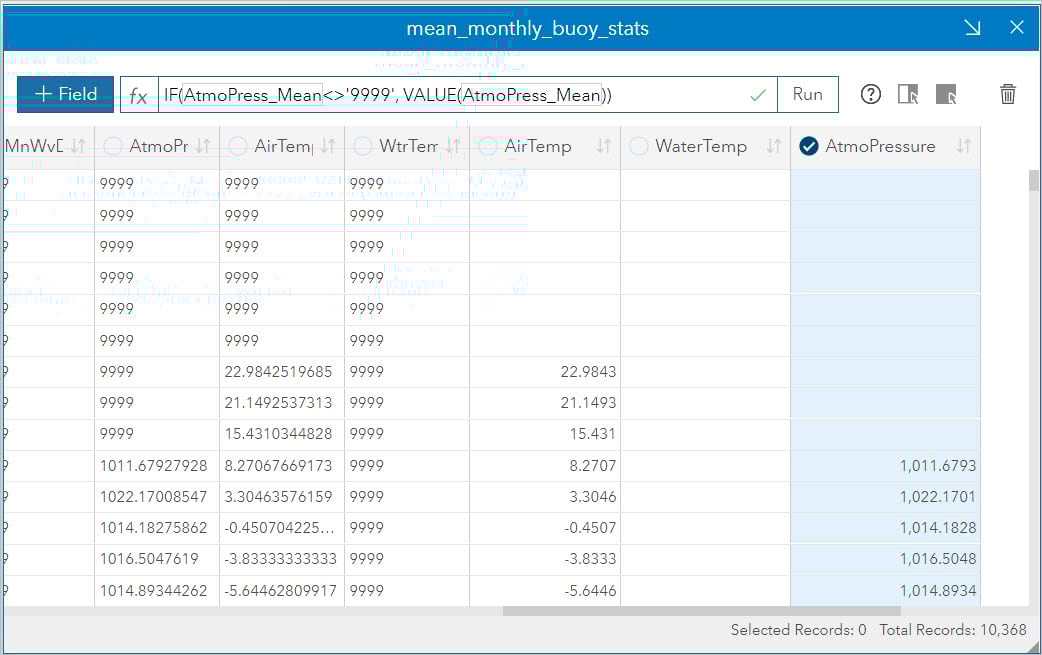Delete the field using the trash icon
The image size is (1042, 655).
tap(1008, 93)
